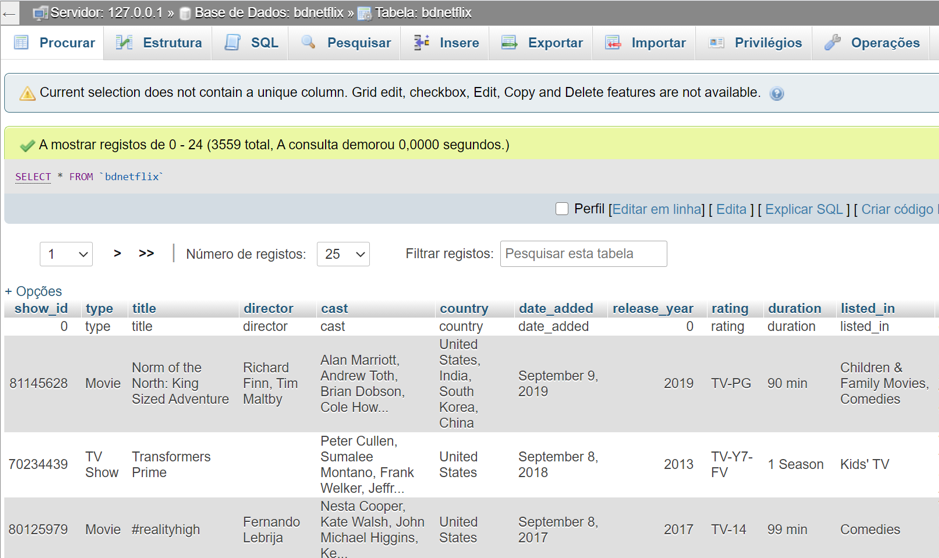Viewport: 939px width, 558px height.
Task: Click the Procurar tab icon
Action: coord(21,43)
